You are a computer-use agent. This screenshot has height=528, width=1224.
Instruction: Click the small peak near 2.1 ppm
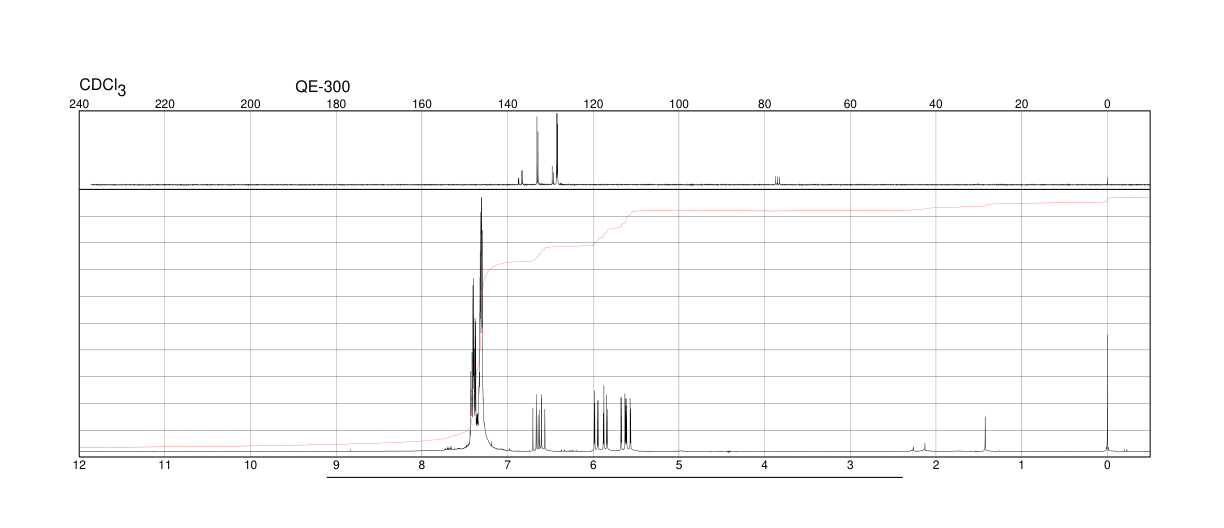pyautogui.click(x=925, y=447)
